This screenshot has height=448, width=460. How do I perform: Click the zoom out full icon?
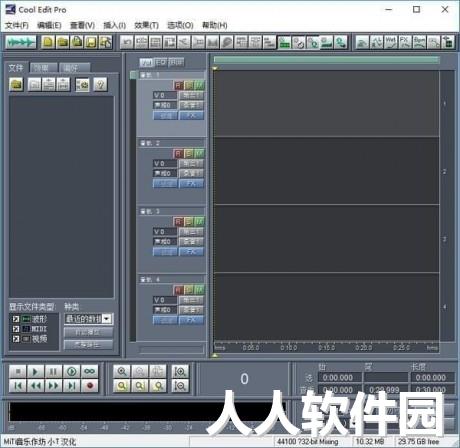click(x=158, y=371)
